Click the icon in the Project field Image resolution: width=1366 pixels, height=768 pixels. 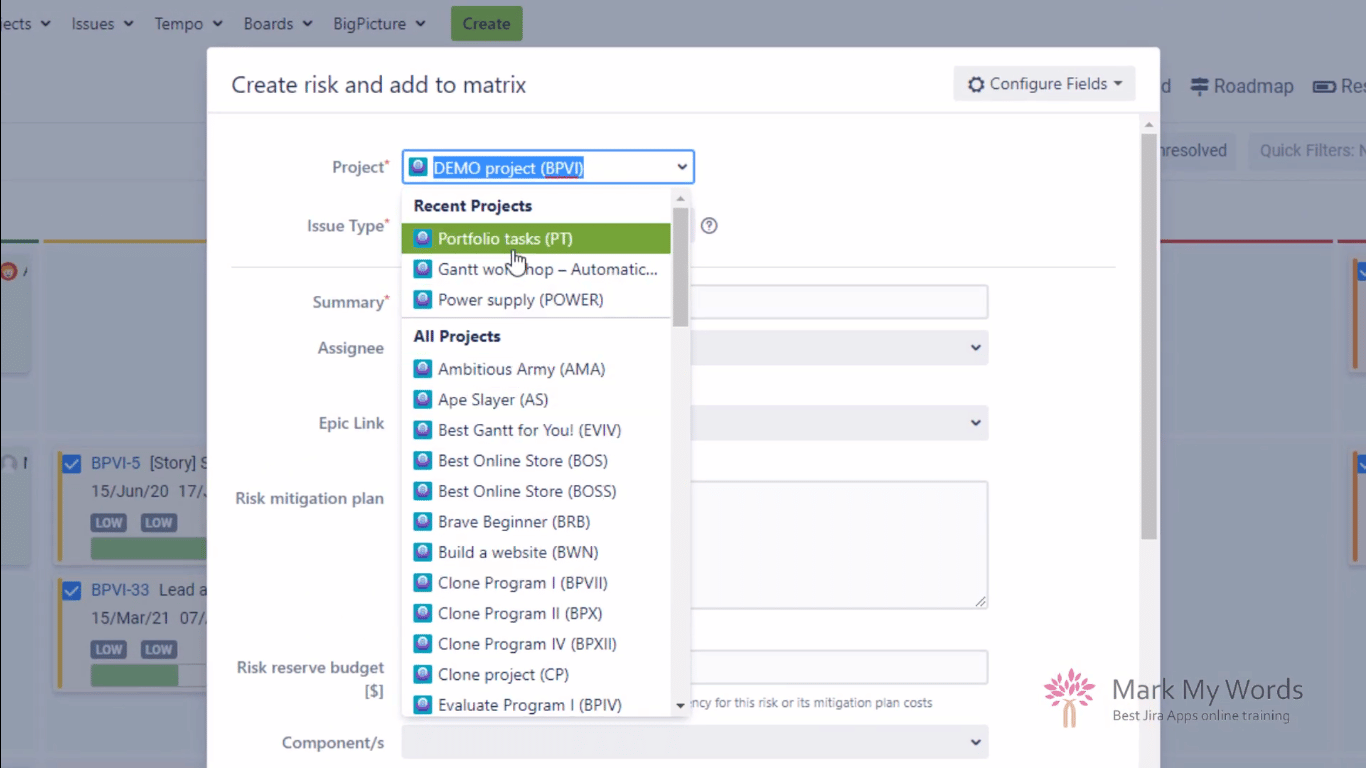tap(418, 167)
